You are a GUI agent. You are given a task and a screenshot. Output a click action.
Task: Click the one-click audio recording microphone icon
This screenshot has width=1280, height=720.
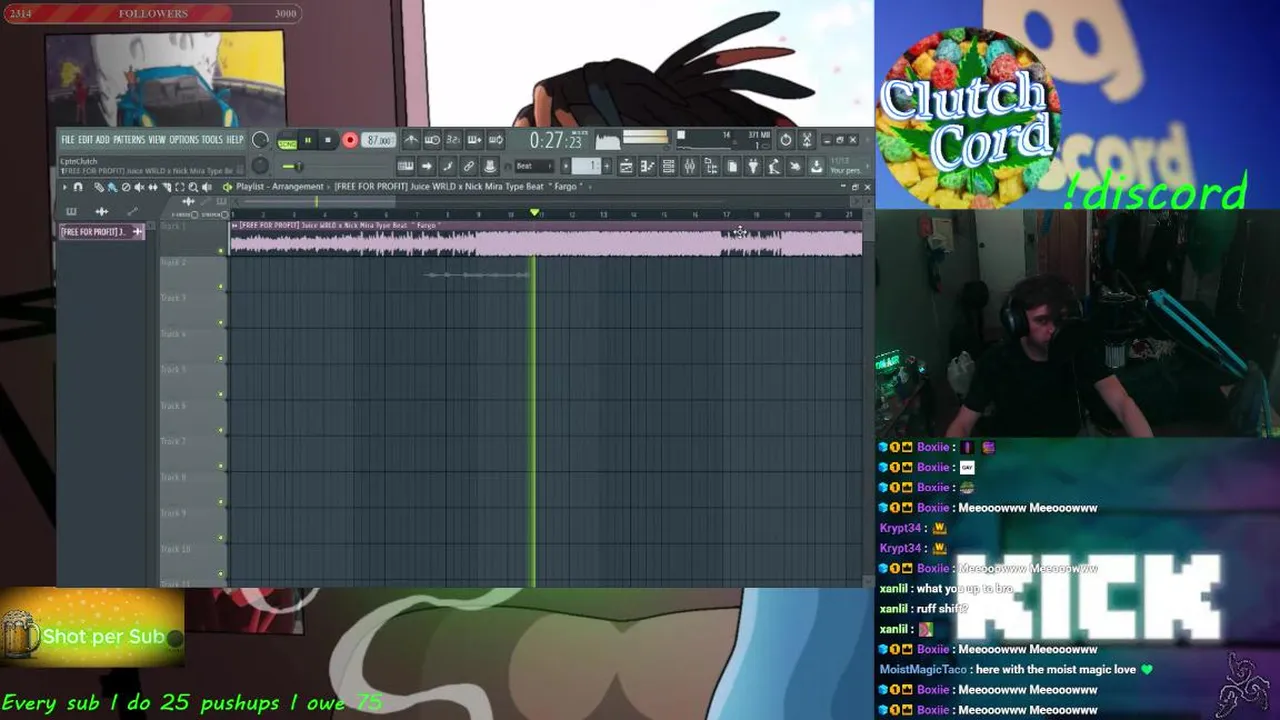[x=774, y=165]
